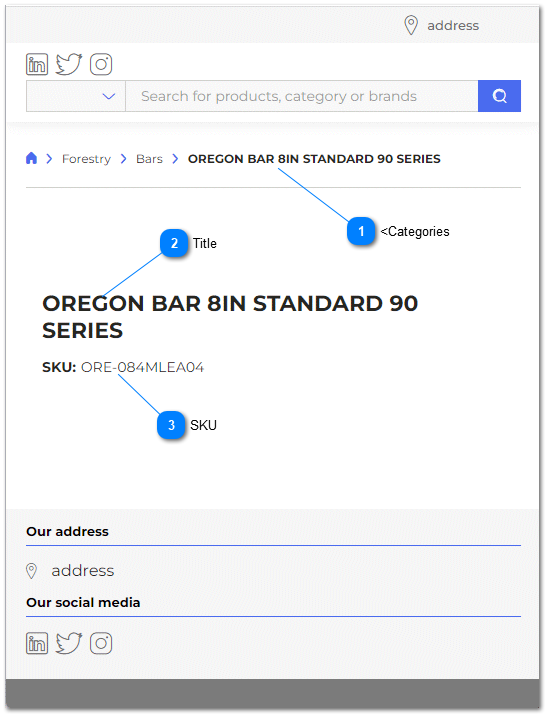Viewport: 548px width, 717px height.
Task: Select the SKU value ORE-084MLEA04
Action: (142, 367)
